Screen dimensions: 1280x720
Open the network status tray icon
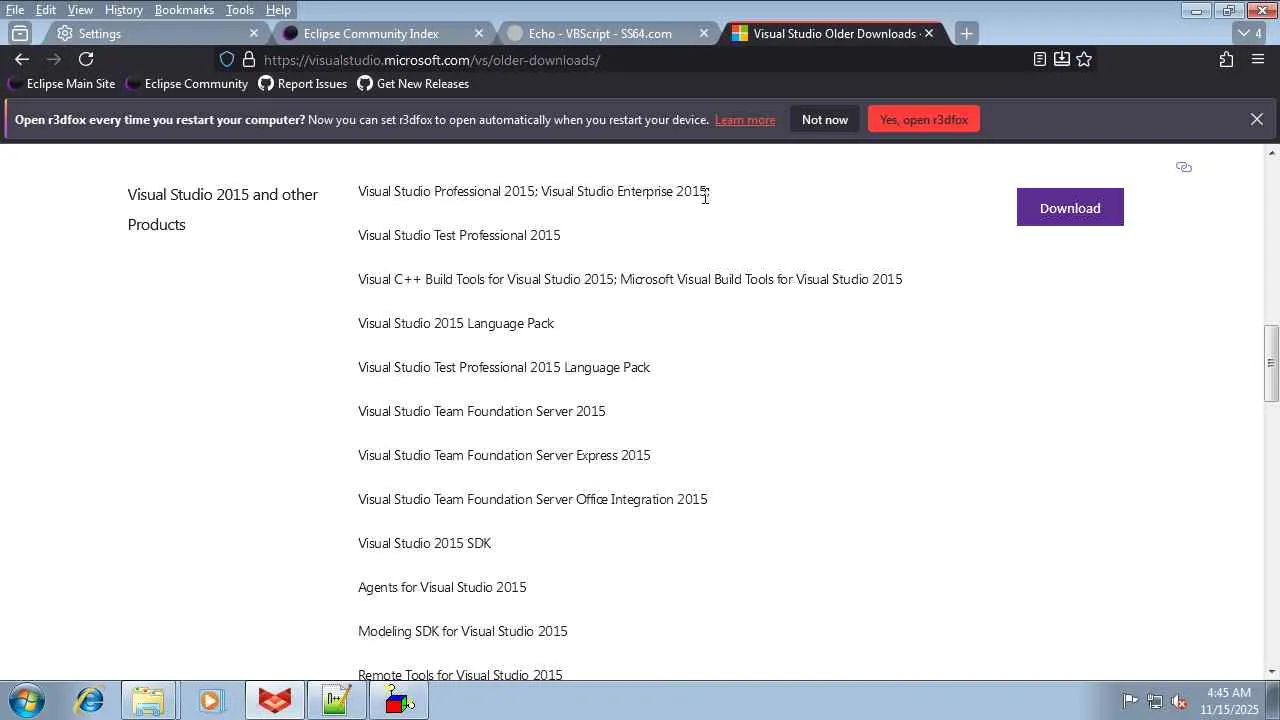tap(1155, 701)
